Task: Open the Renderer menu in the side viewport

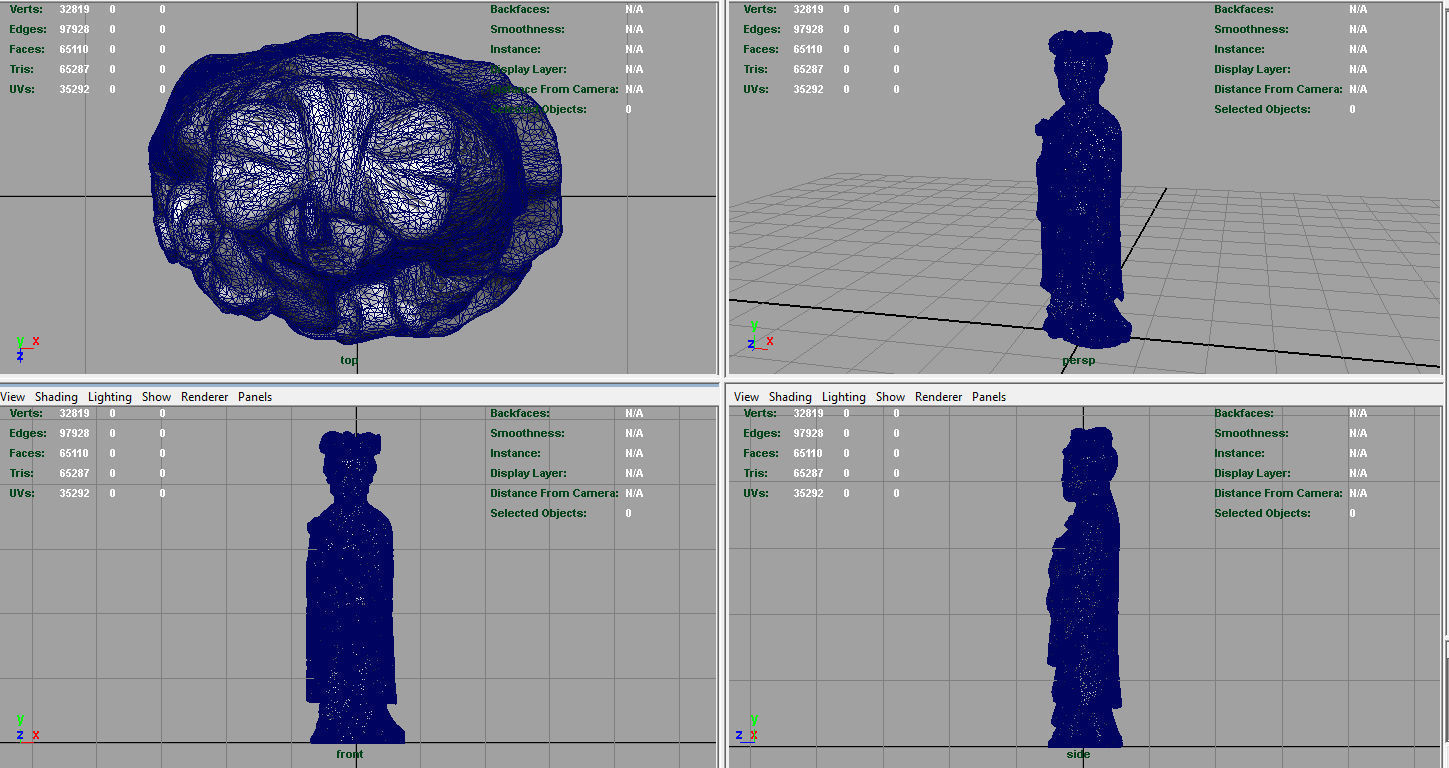Action: click(x=939, y=397)
